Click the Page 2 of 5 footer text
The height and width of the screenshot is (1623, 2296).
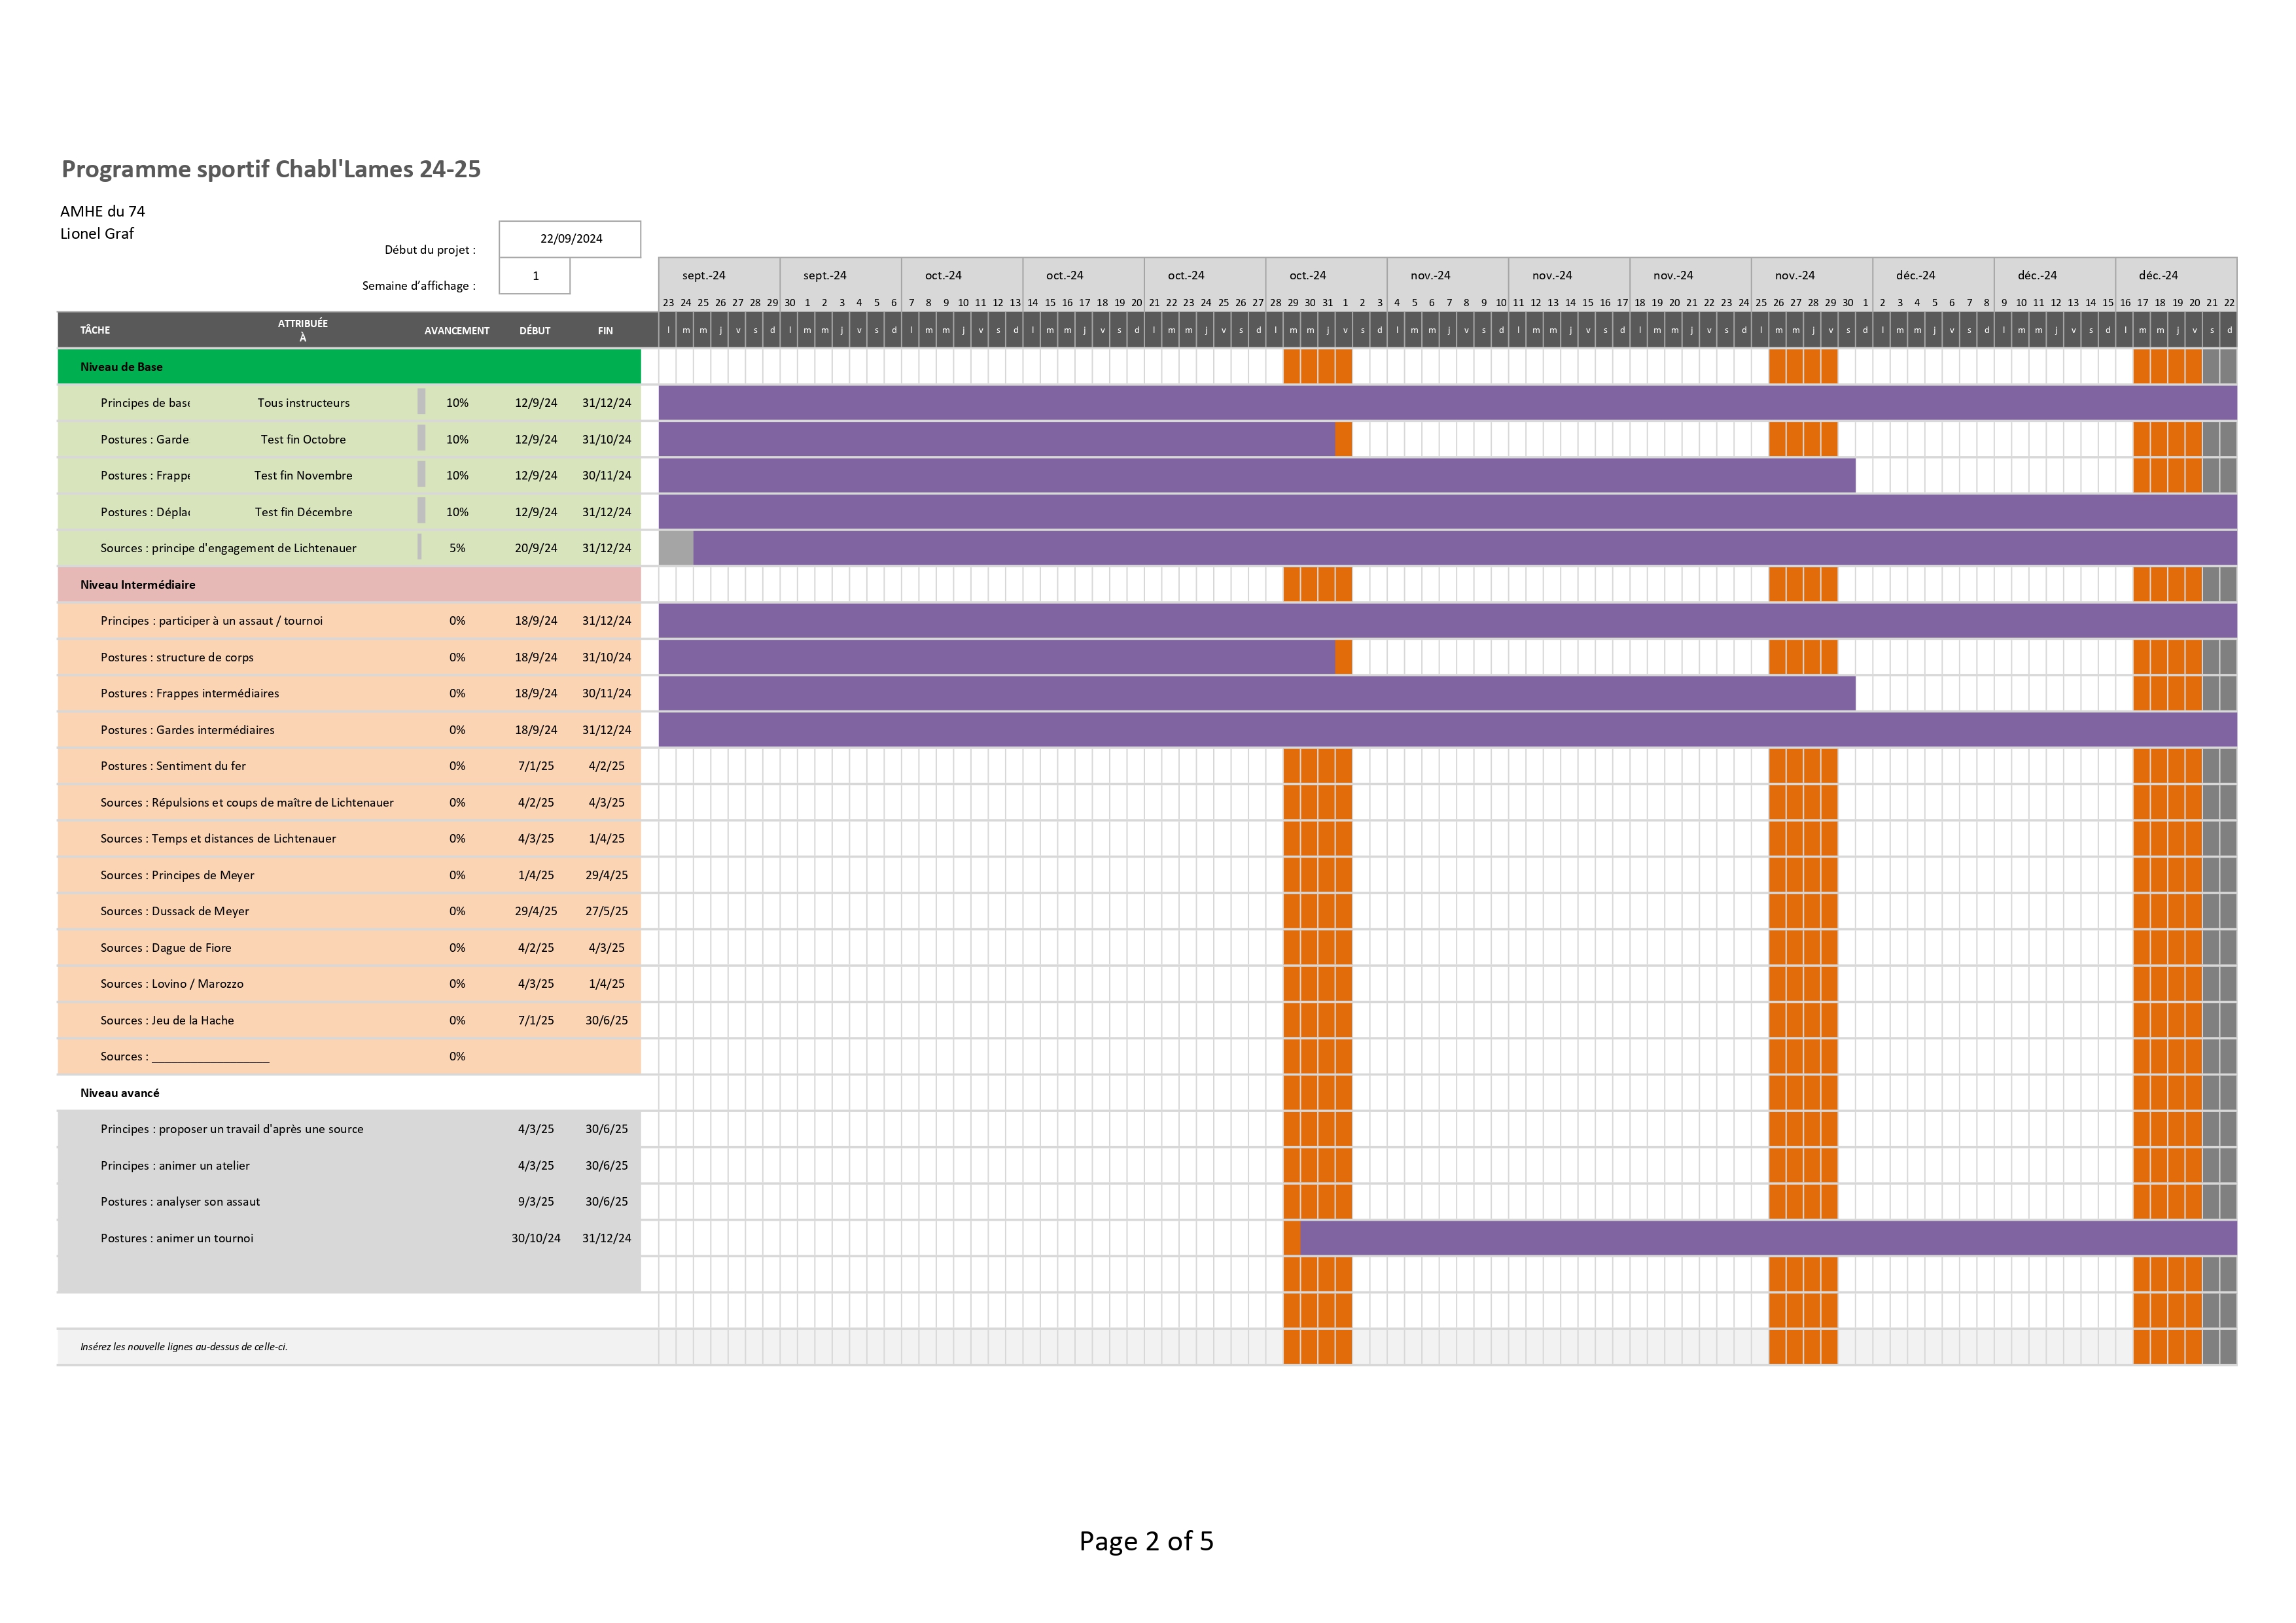[x=1146, y=1541]
